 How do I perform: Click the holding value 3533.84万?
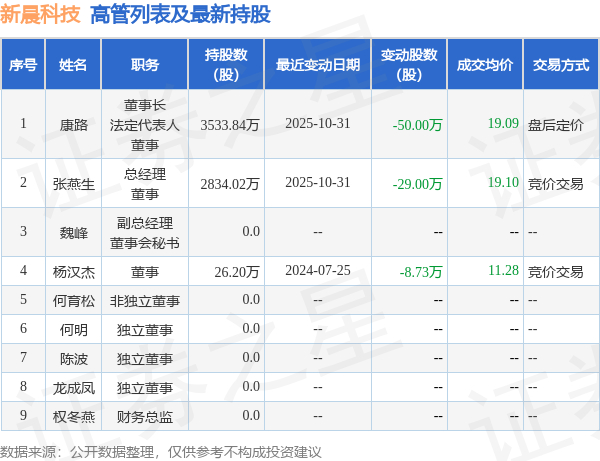click(x=230, y=125)
